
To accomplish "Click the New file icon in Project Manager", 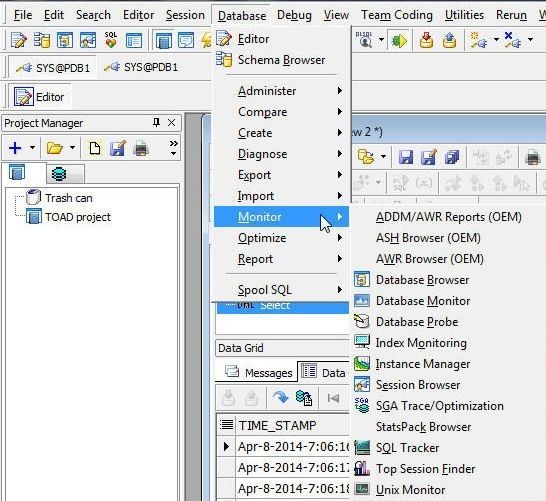I will 95,148.
